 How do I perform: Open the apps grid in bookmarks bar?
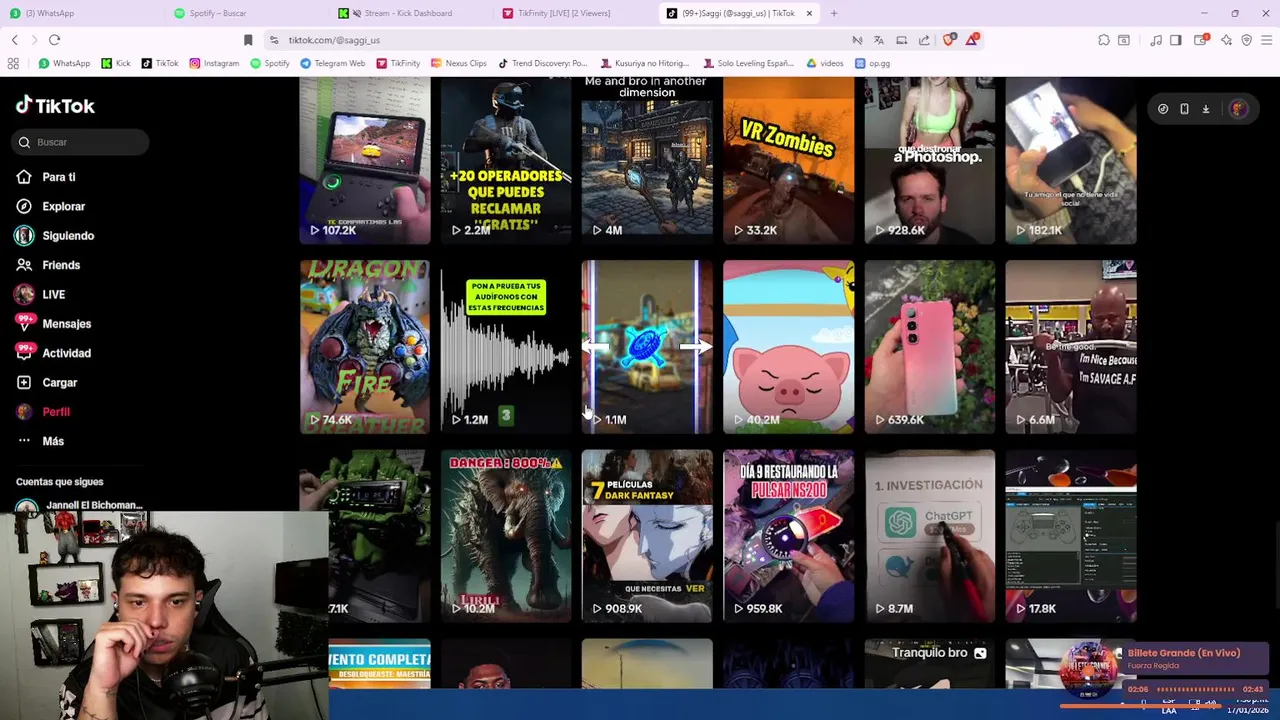tap(13, 63)
